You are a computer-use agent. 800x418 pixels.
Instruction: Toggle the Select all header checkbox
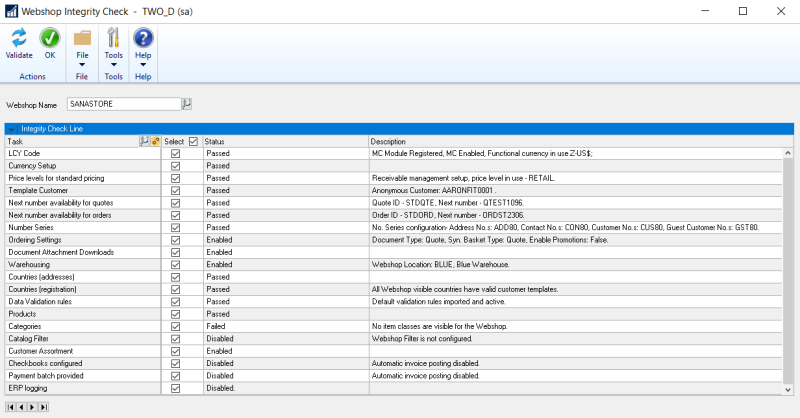(x=193, y=141)
